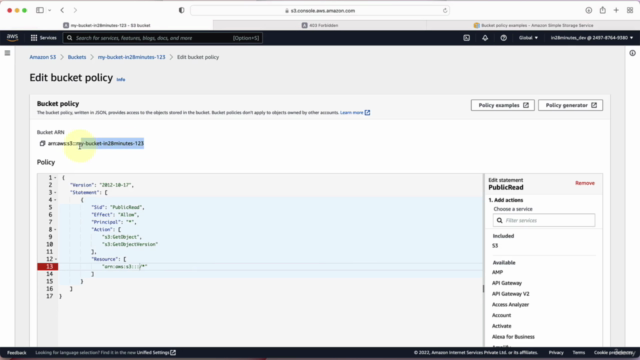Open the in28minutes_dev account dropdown
This screenshot has height=360, width=640.
tap(591, 38)
